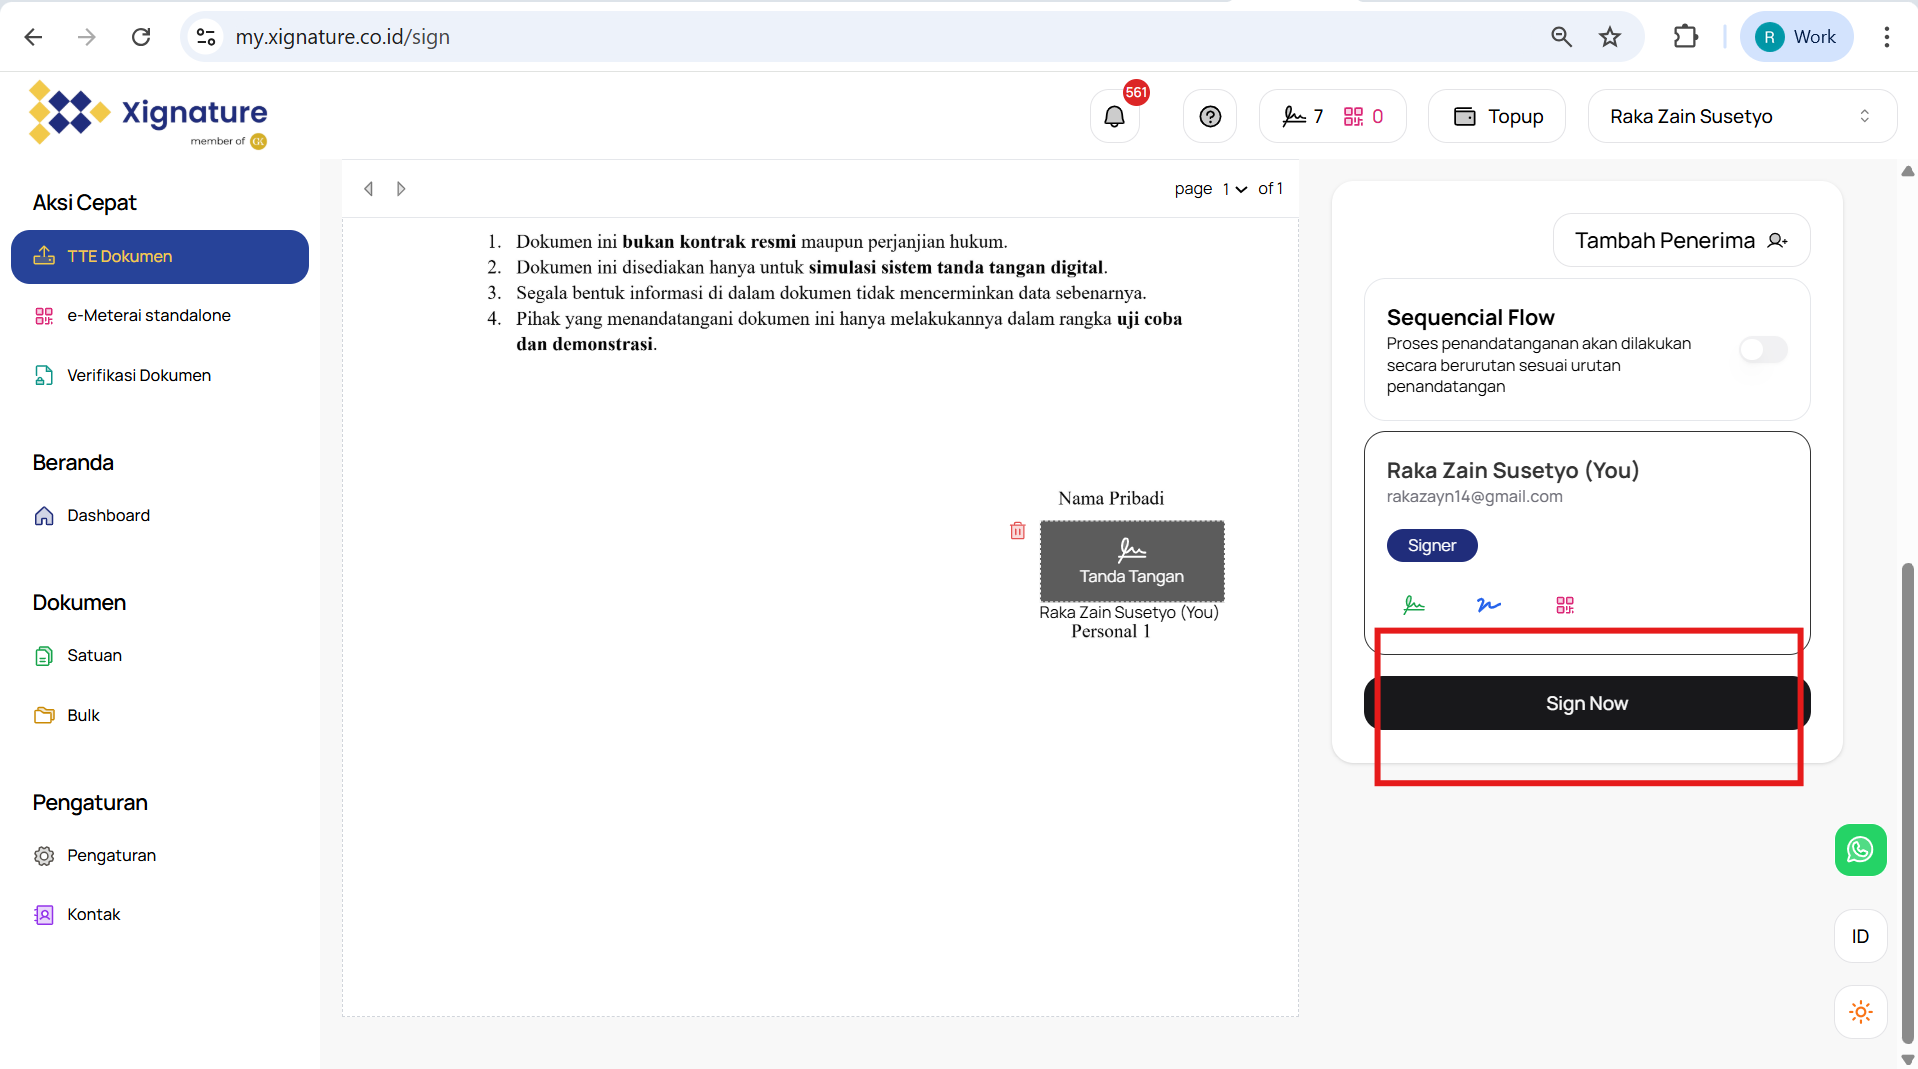Click the help question mark icon

click(x=1209, y=117)
